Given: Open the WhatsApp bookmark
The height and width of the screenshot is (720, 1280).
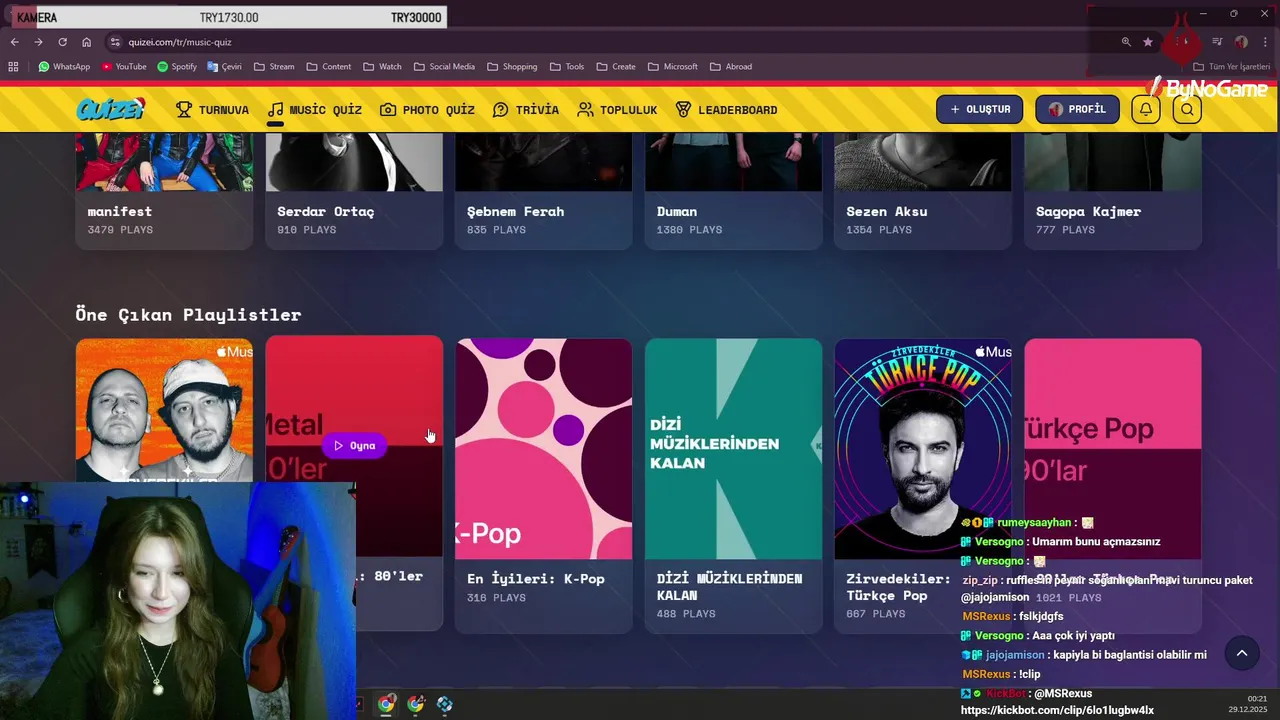Looking at the screenshot, I should pos(64,67).
